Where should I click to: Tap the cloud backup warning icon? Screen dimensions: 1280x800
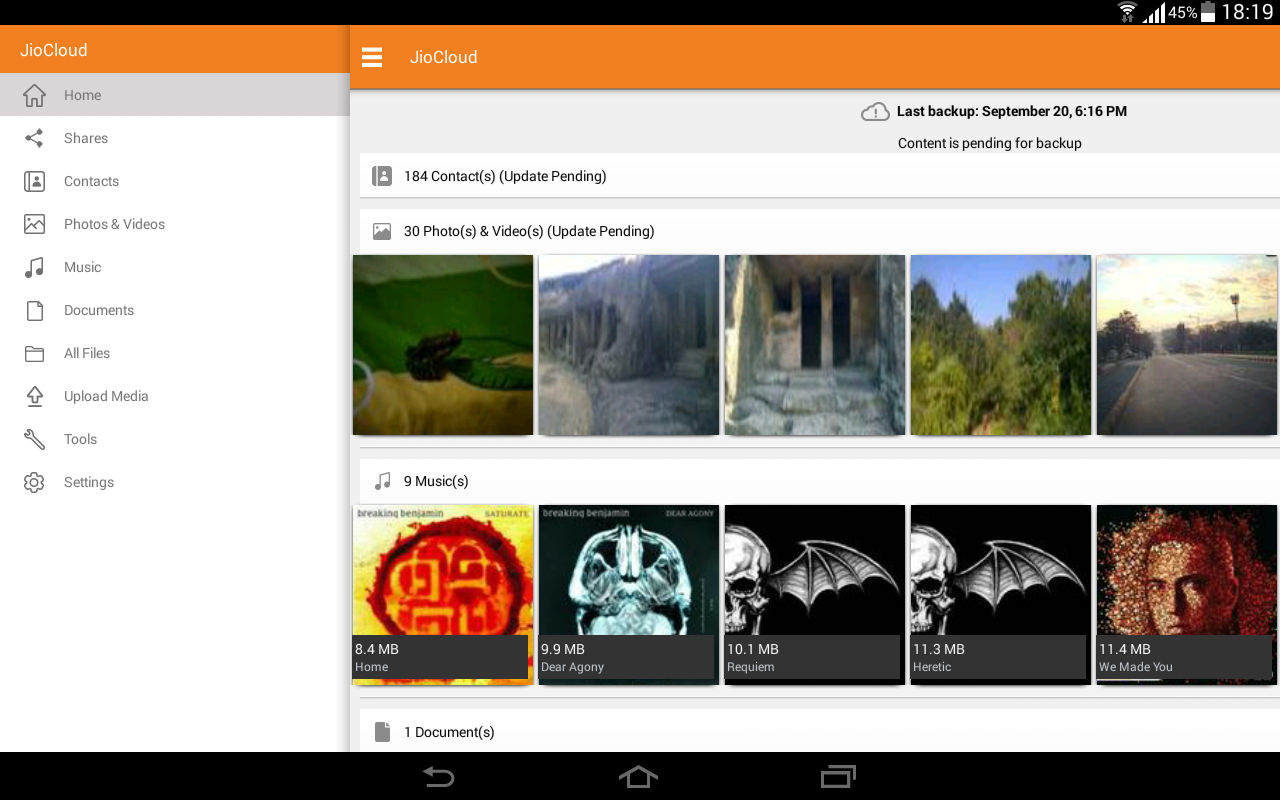[x=875, y=112]
